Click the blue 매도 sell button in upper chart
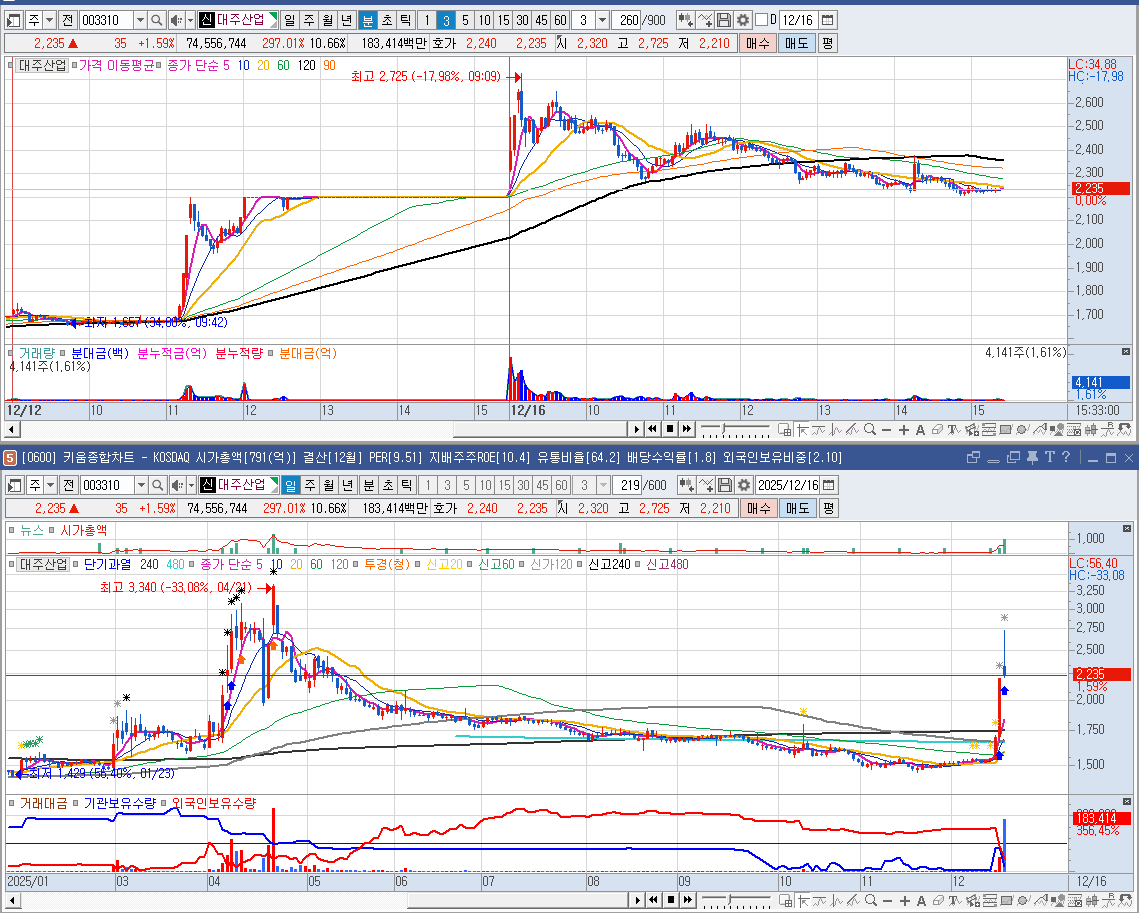This screenshot has width=1139, height=913. (x=796, y=43)
